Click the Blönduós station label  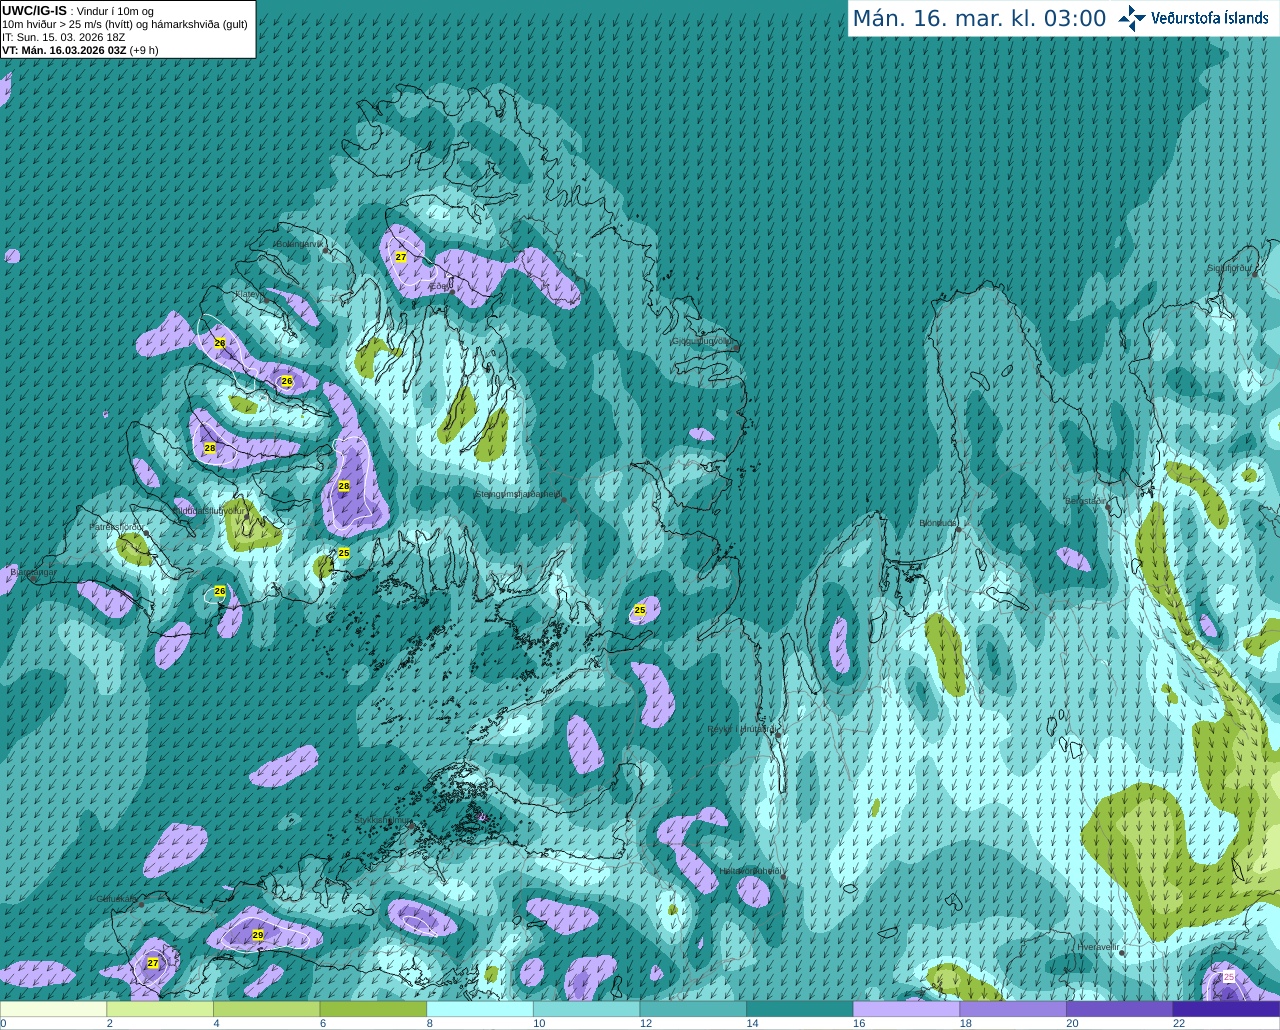click(x=938, y=523)
